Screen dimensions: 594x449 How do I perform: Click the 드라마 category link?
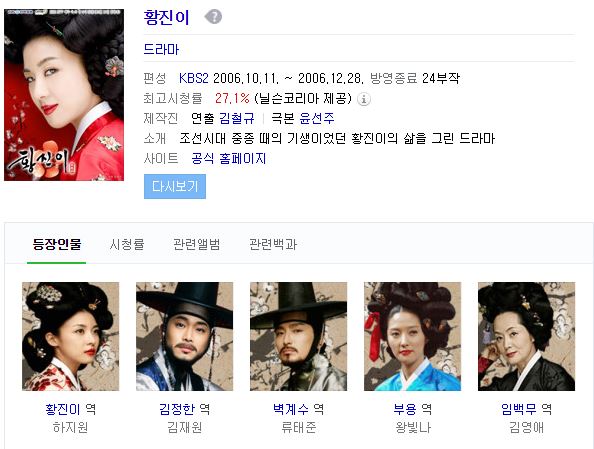pyautogui.click(x=161, y=49)
